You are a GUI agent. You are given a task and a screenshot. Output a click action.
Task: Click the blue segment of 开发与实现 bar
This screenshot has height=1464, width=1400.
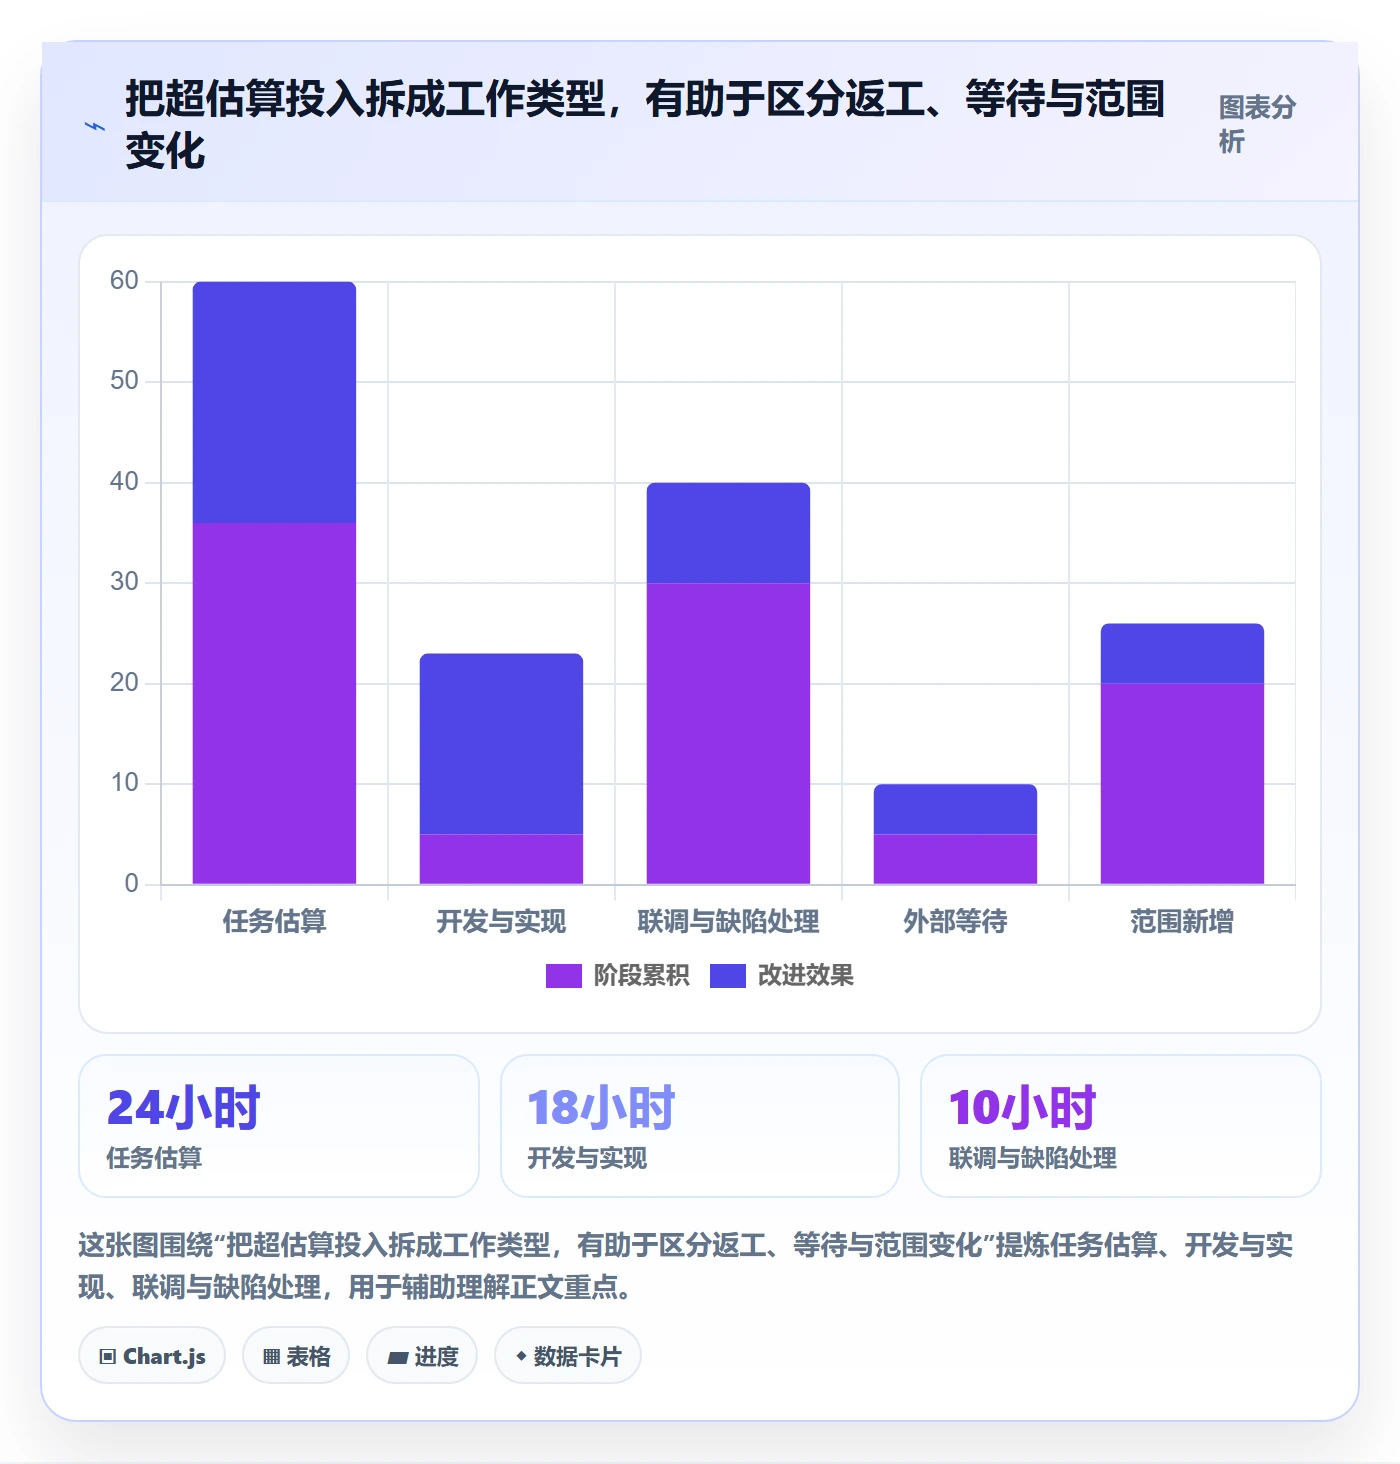501,744
